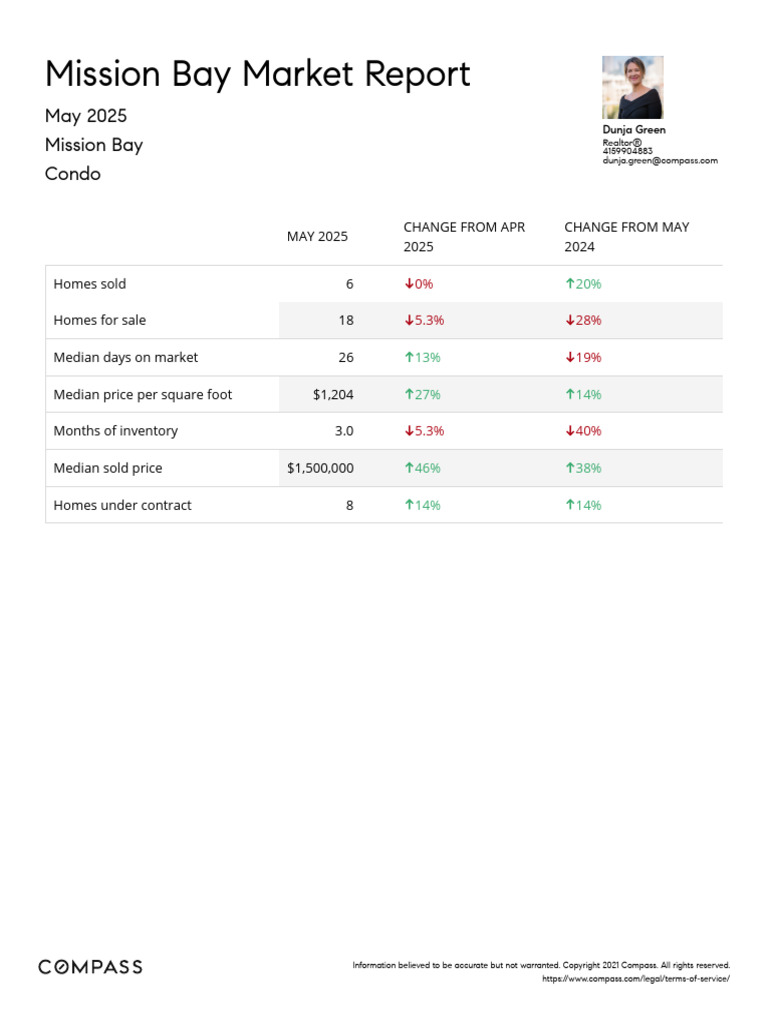Click the red down arrow beside 40%
This screenshot has width=768, height=1024.
569,431
